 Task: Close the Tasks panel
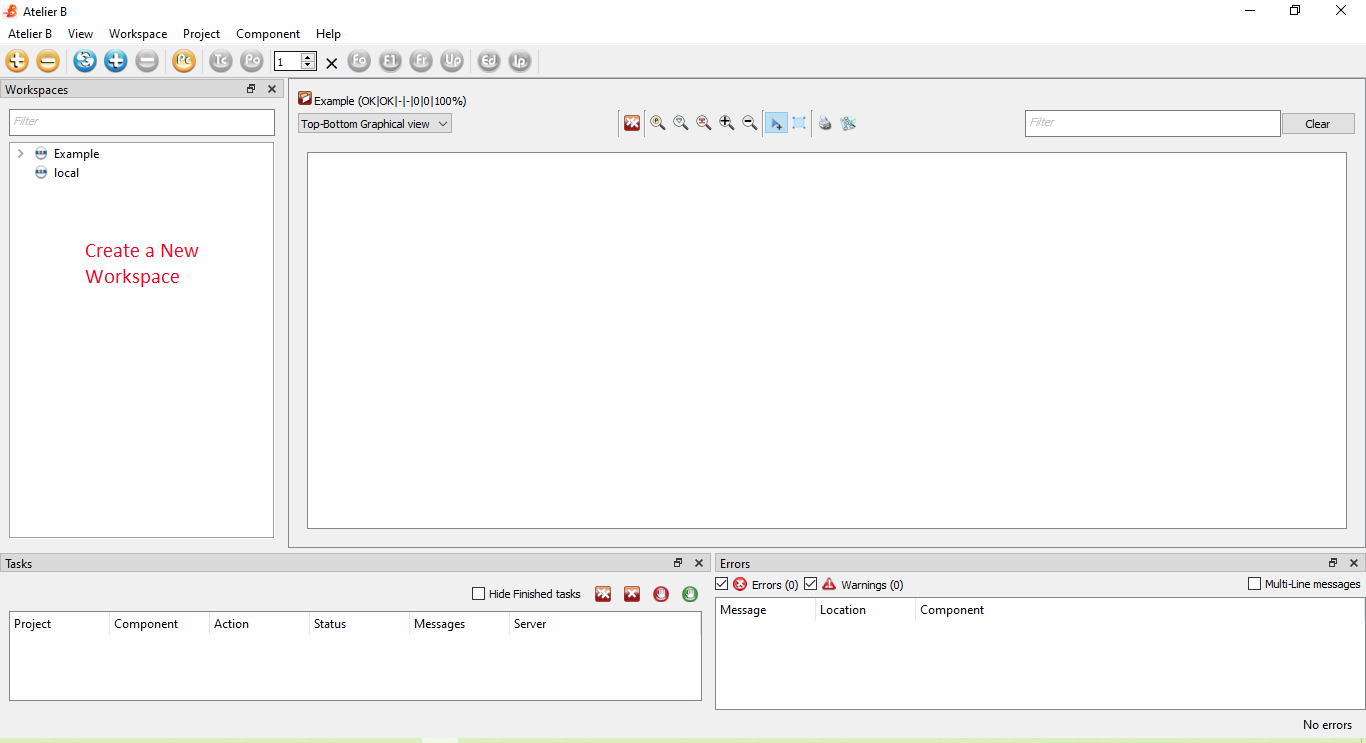point(699,563)
